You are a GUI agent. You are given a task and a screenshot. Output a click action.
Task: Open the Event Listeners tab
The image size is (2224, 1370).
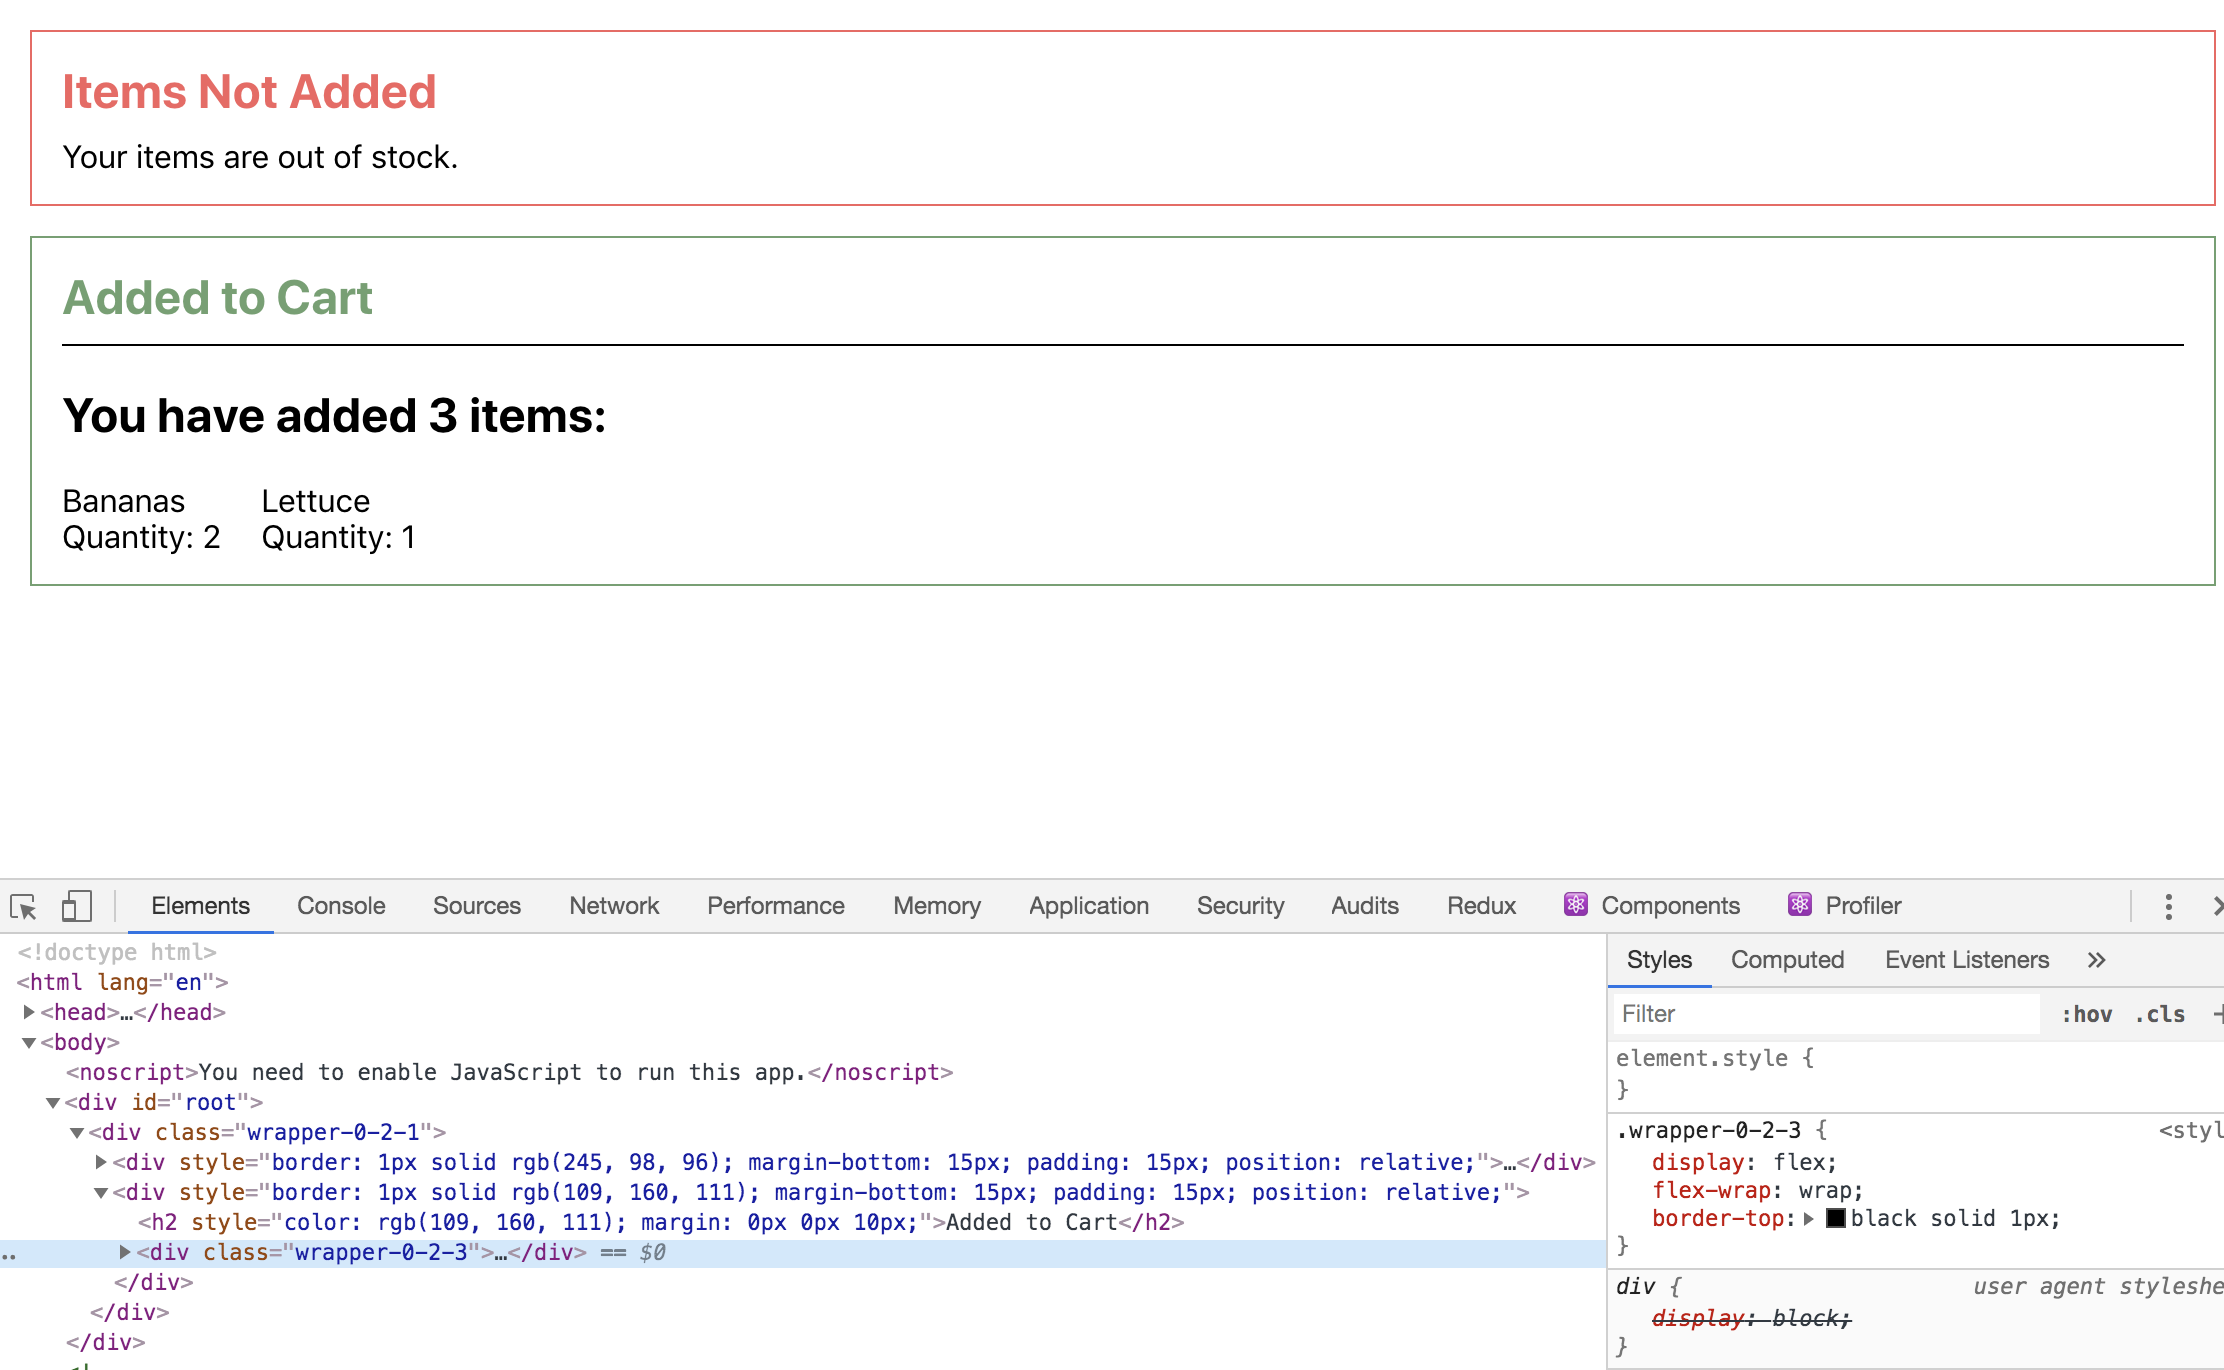pos(1967,960)
